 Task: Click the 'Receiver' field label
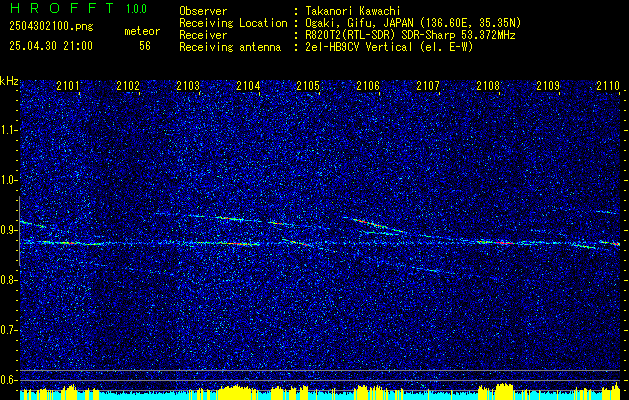pos(203,35)
